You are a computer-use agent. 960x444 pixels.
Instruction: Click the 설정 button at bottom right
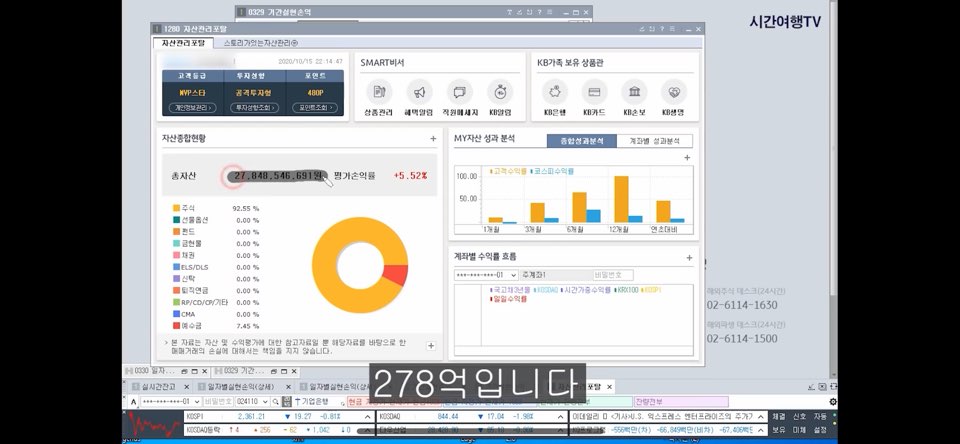[x=820, y=430]
